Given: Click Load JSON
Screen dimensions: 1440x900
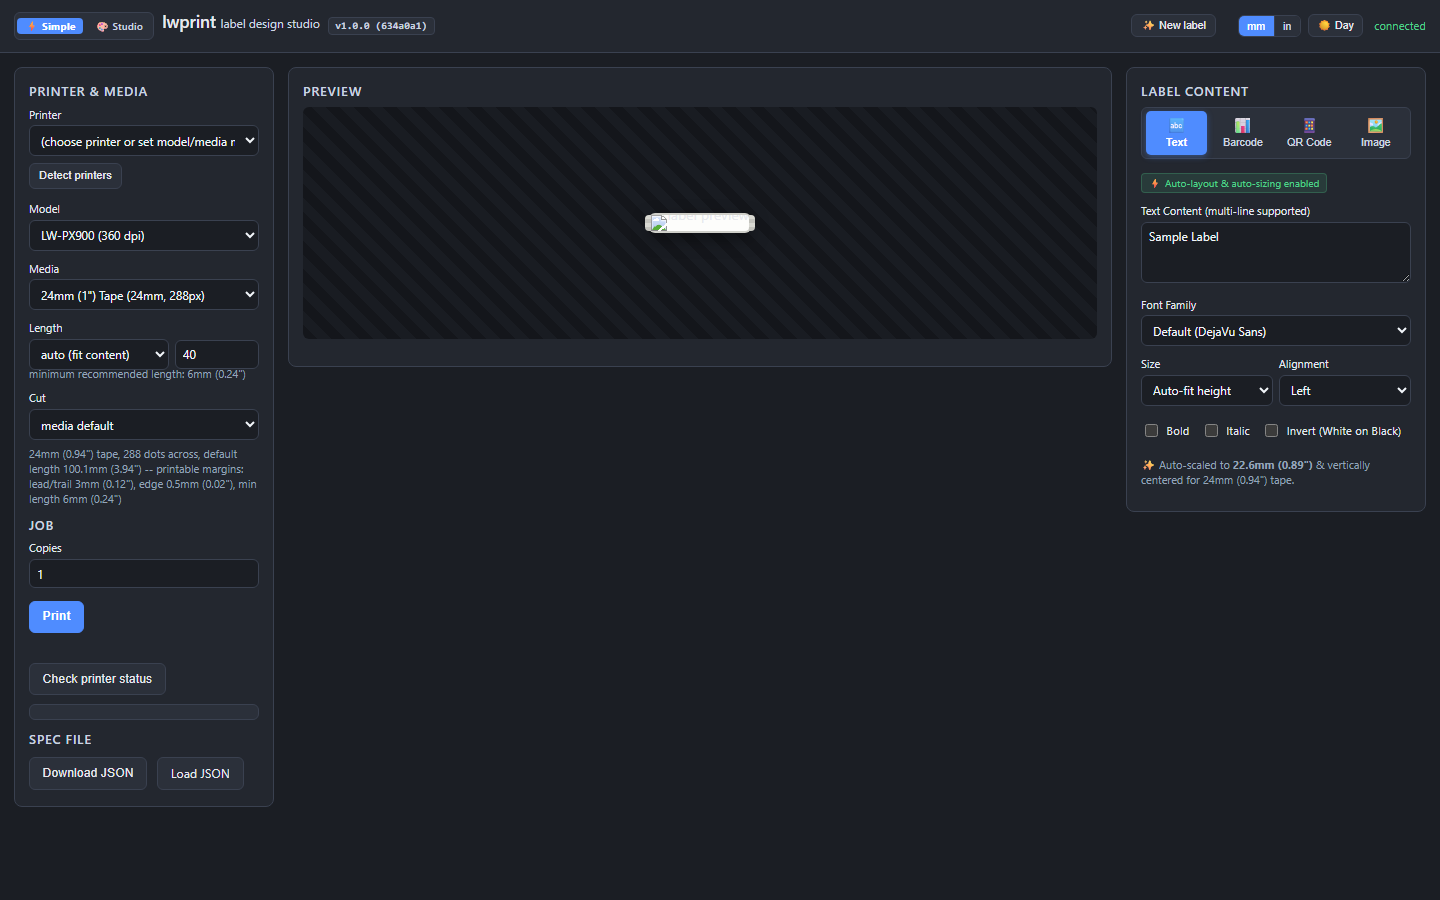Looking at the screenshot, I should tap(200, 773).
